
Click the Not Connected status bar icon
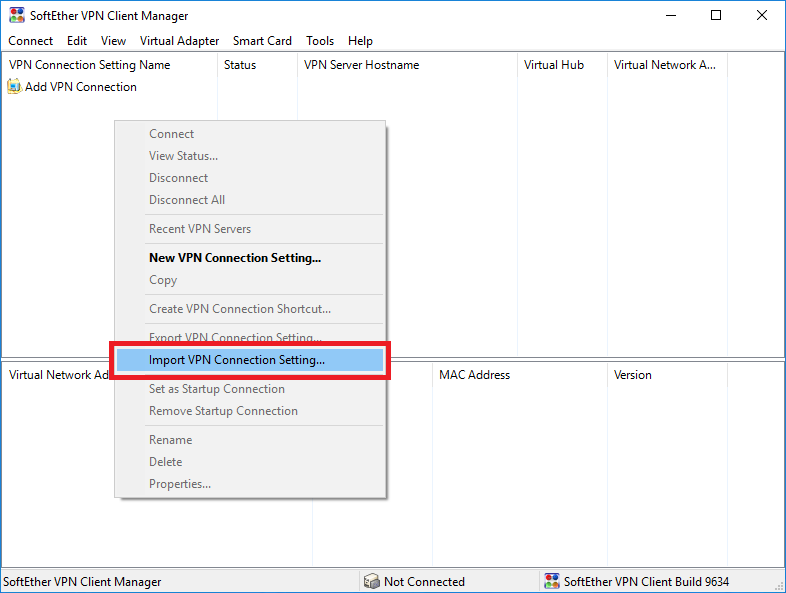pos(371,581)
